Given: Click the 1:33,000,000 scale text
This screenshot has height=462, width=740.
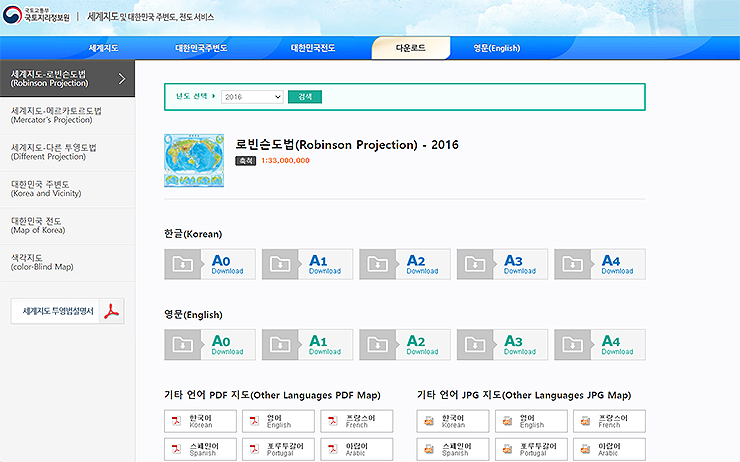Looking at the screenshot, I should pos(286,160).
